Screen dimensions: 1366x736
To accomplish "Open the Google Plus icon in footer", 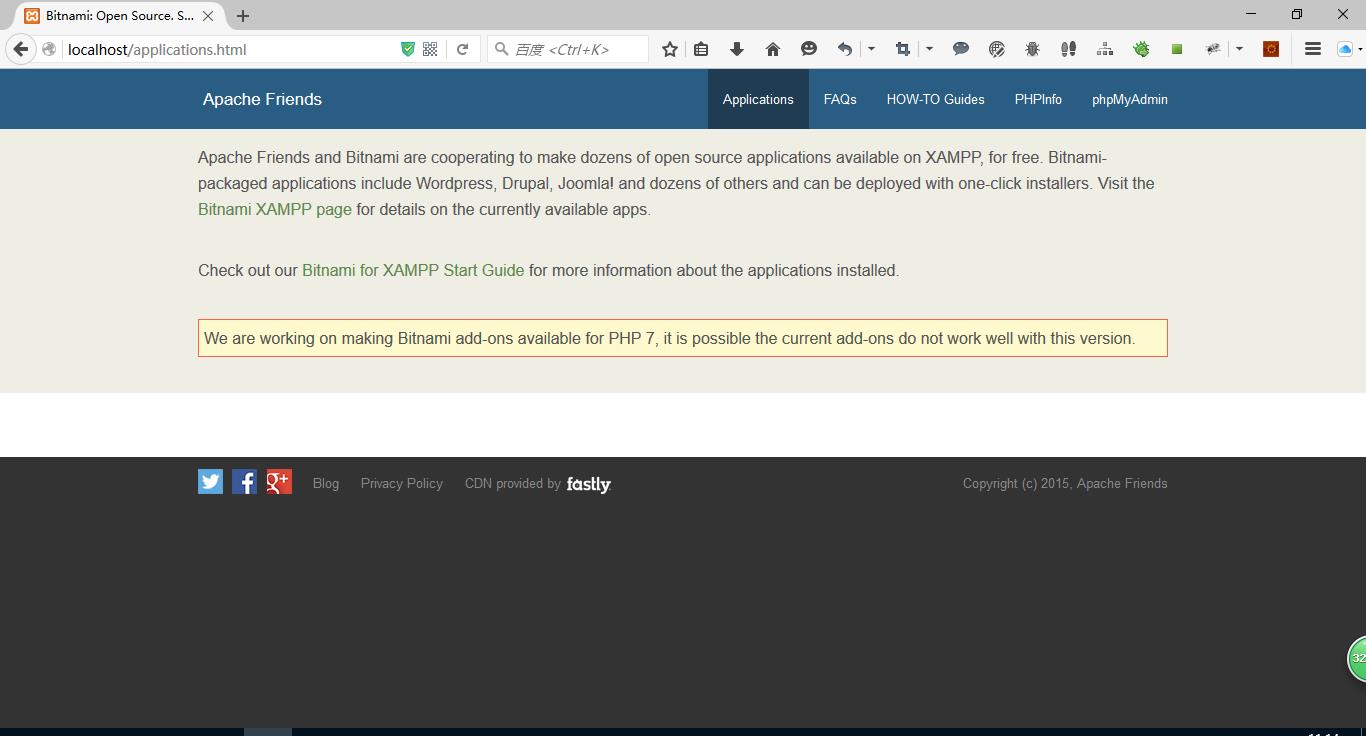I will click(279, 482).
